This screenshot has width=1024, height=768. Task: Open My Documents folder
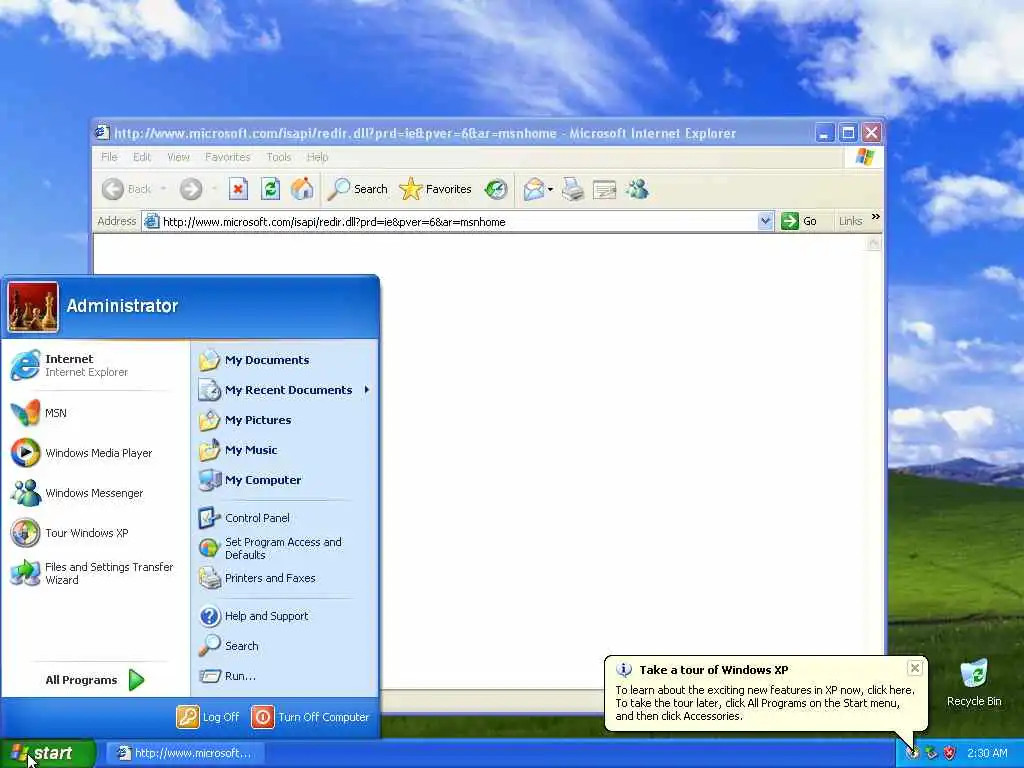pyautogui.click(x=285, y=360)
